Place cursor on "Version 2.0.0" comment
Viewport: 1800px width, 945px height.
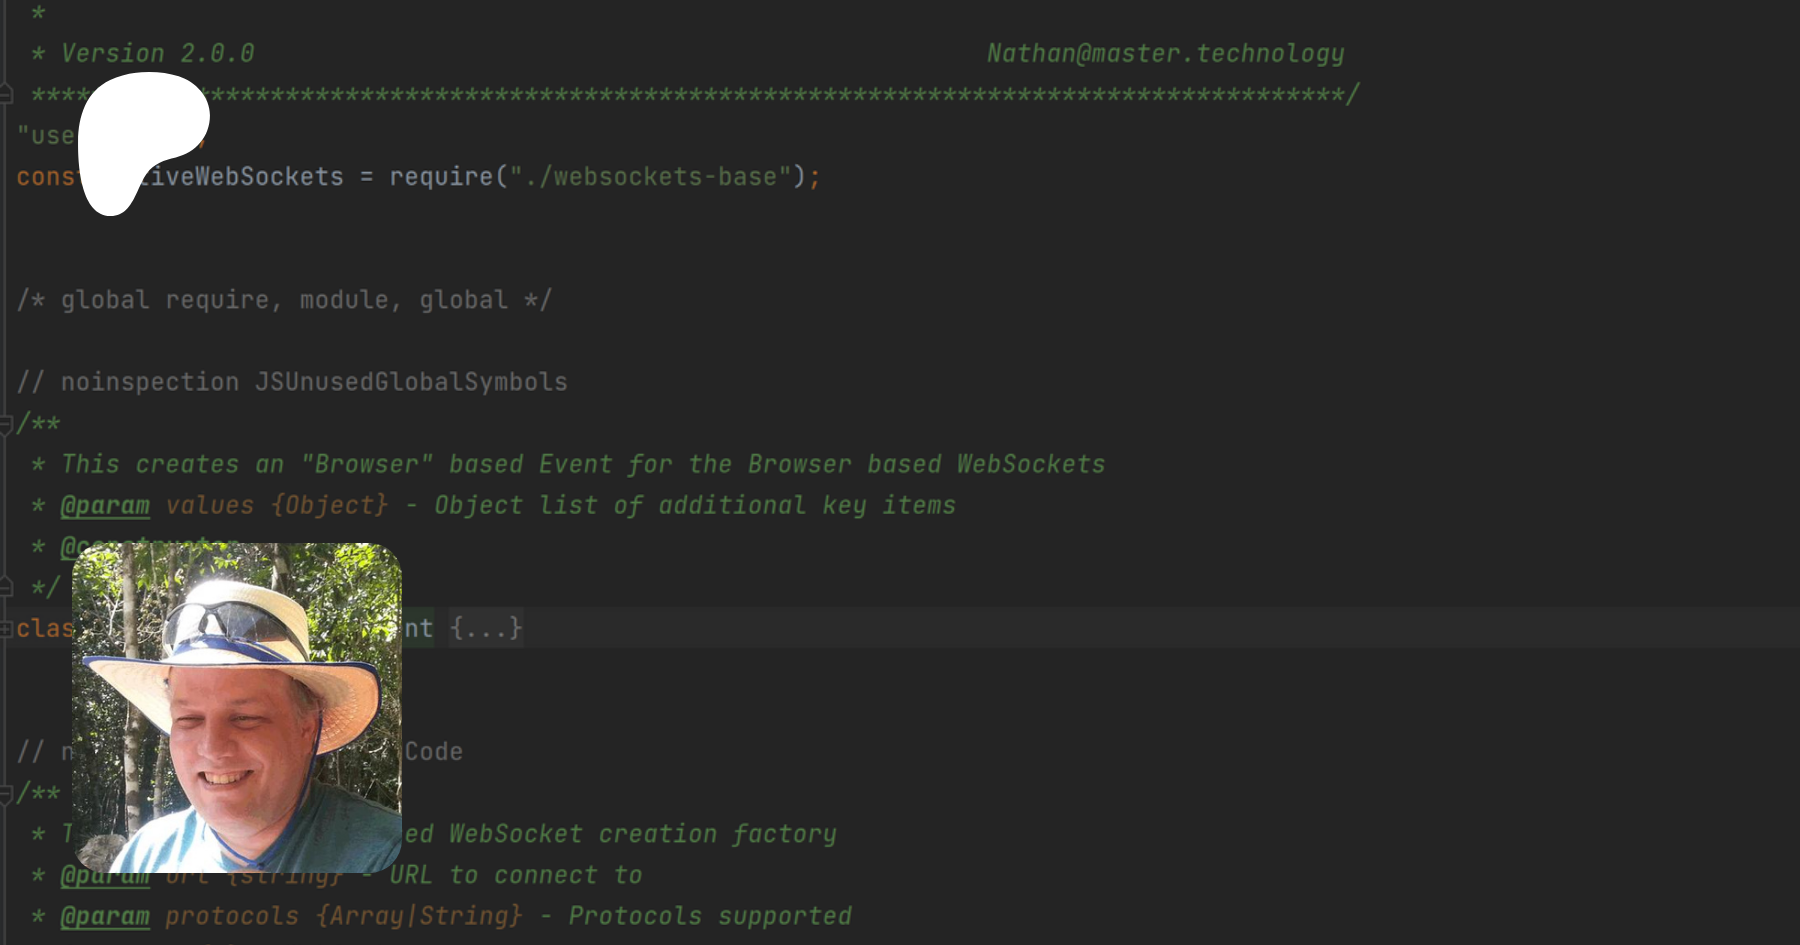pyautogui.click(x=158, y=54)
